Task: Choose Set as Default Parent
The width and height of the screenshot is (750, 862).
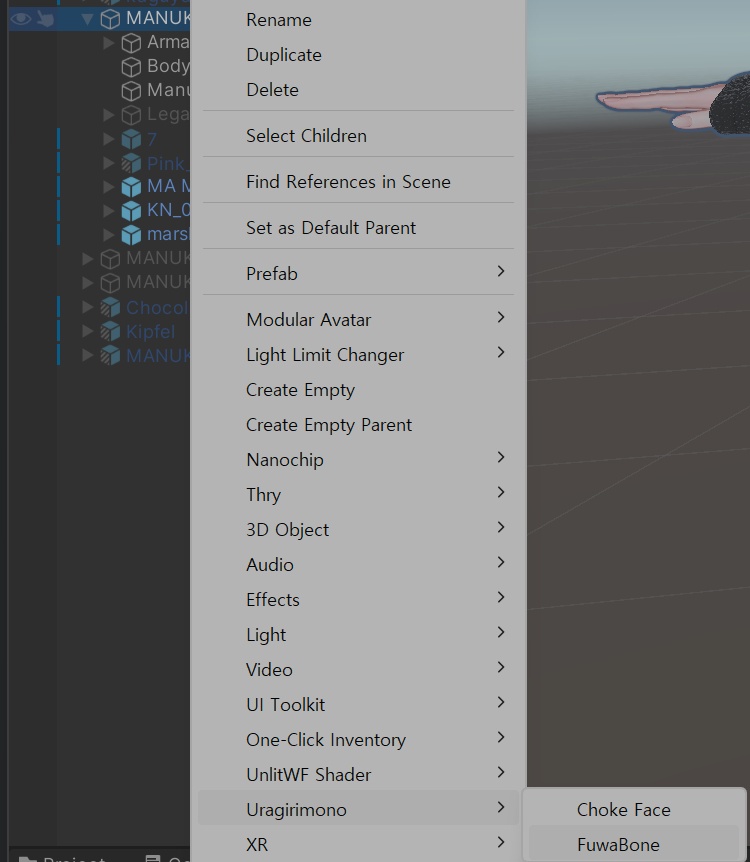Action: click(x=357, y=228)
